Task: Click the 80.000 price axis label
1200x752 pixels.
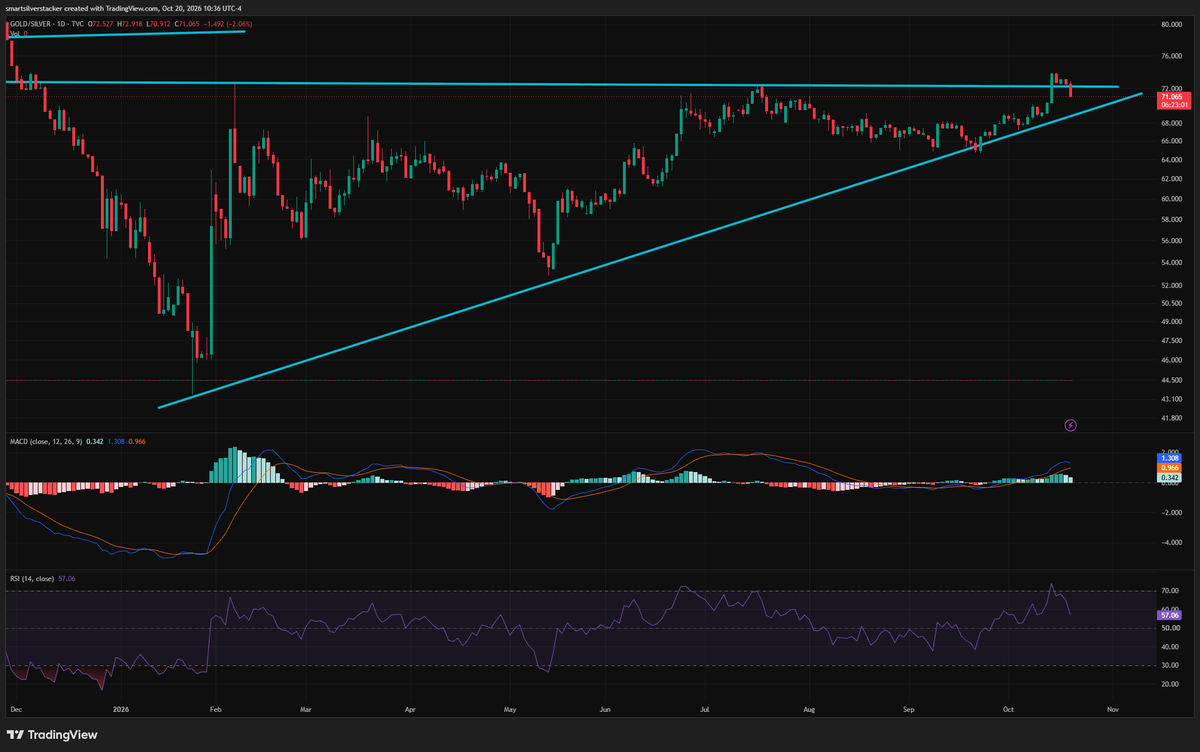Action: tap(1172, 23)
